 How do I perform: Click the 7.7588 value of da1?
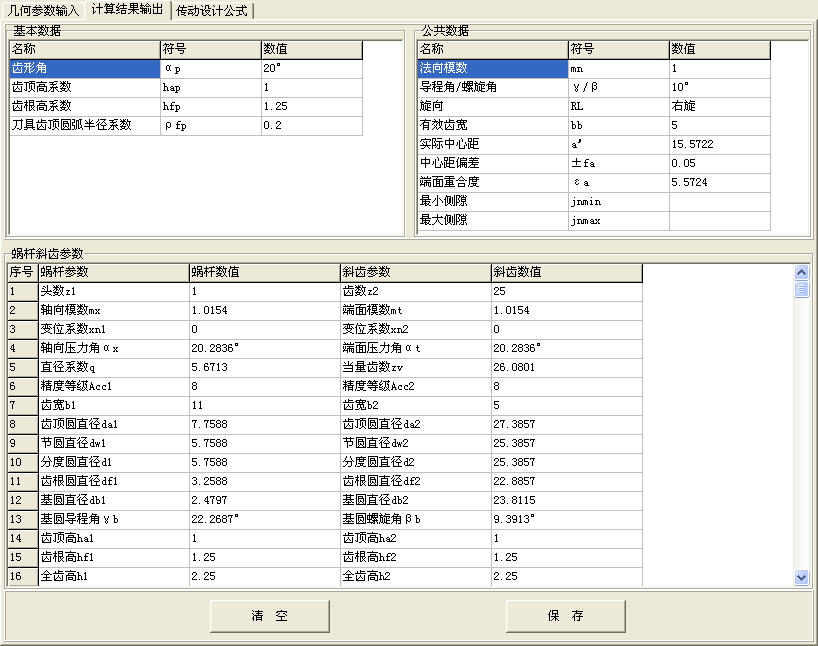[x=264, y=424]
